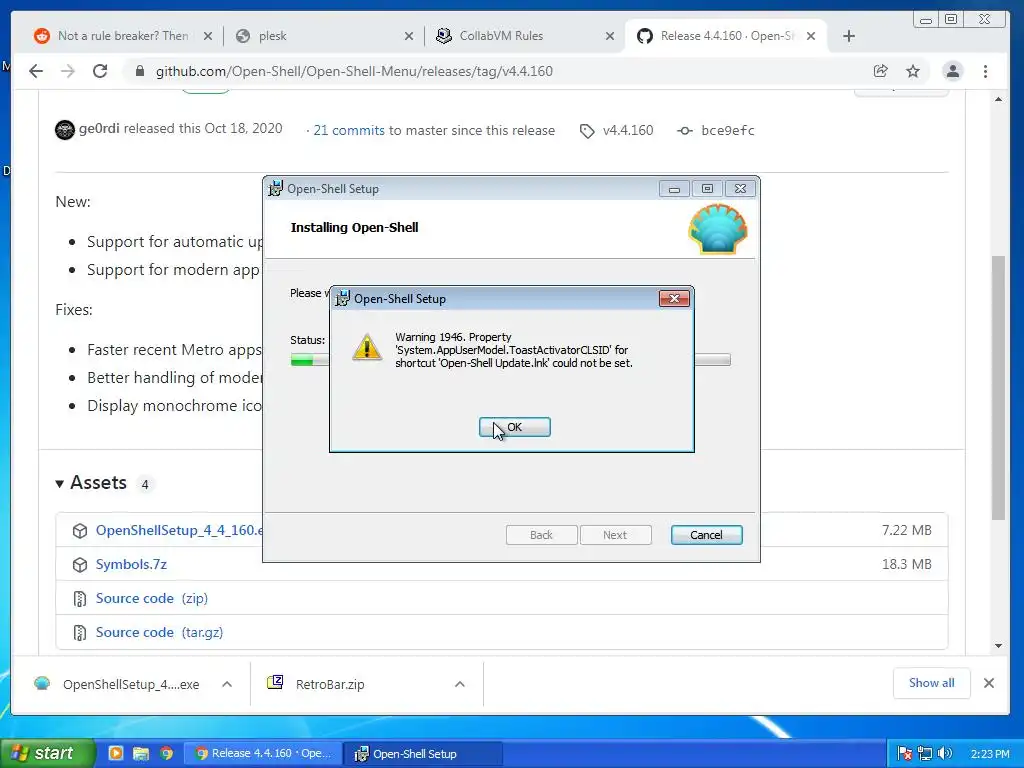Share this page from address bar
This screenshot has height=768, width=1024.
coord(880,71)
